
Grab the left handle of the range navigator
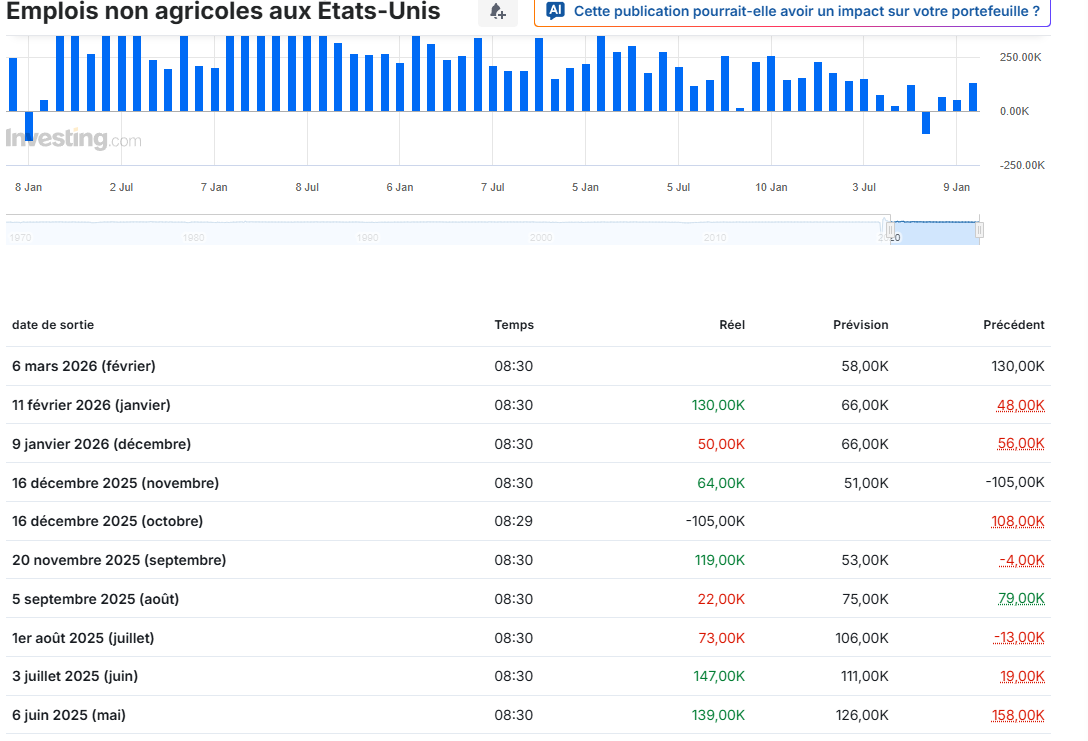890,230
